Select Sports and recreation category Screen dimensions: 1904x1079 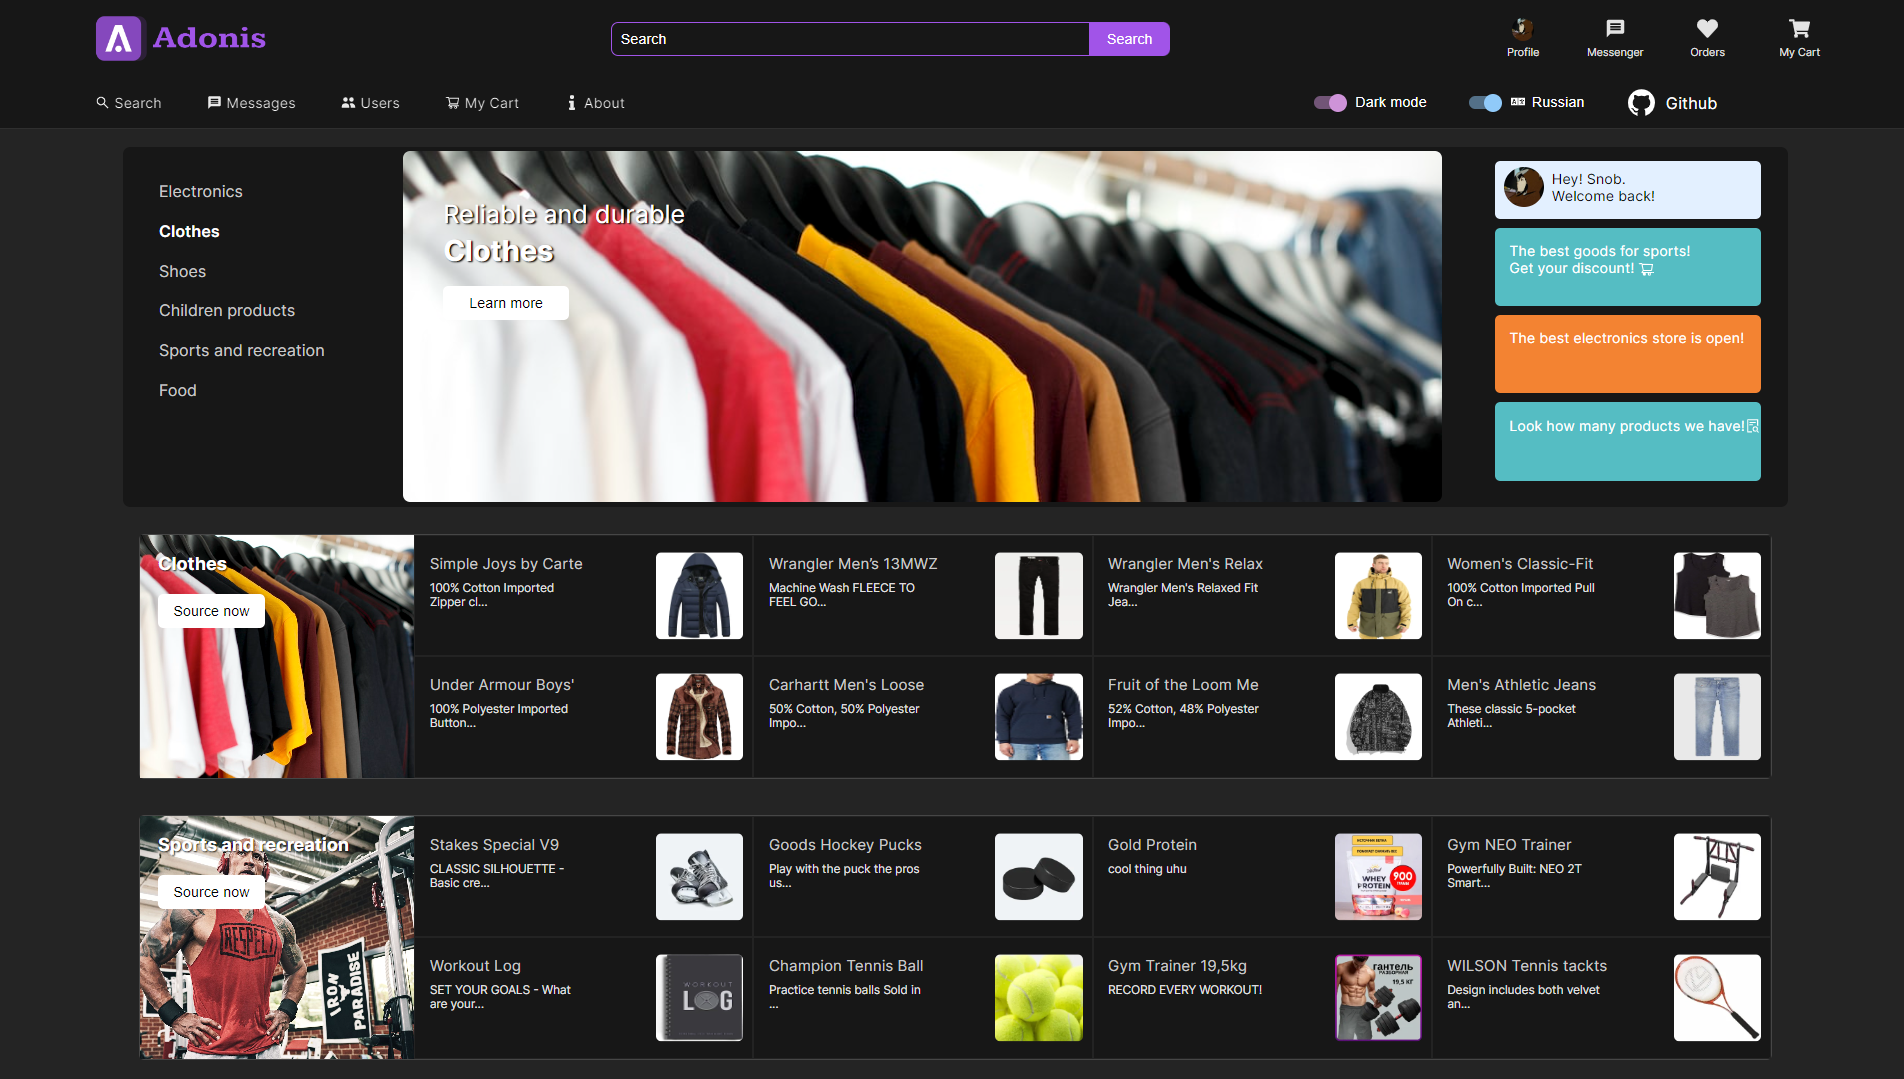click(242, 350)
